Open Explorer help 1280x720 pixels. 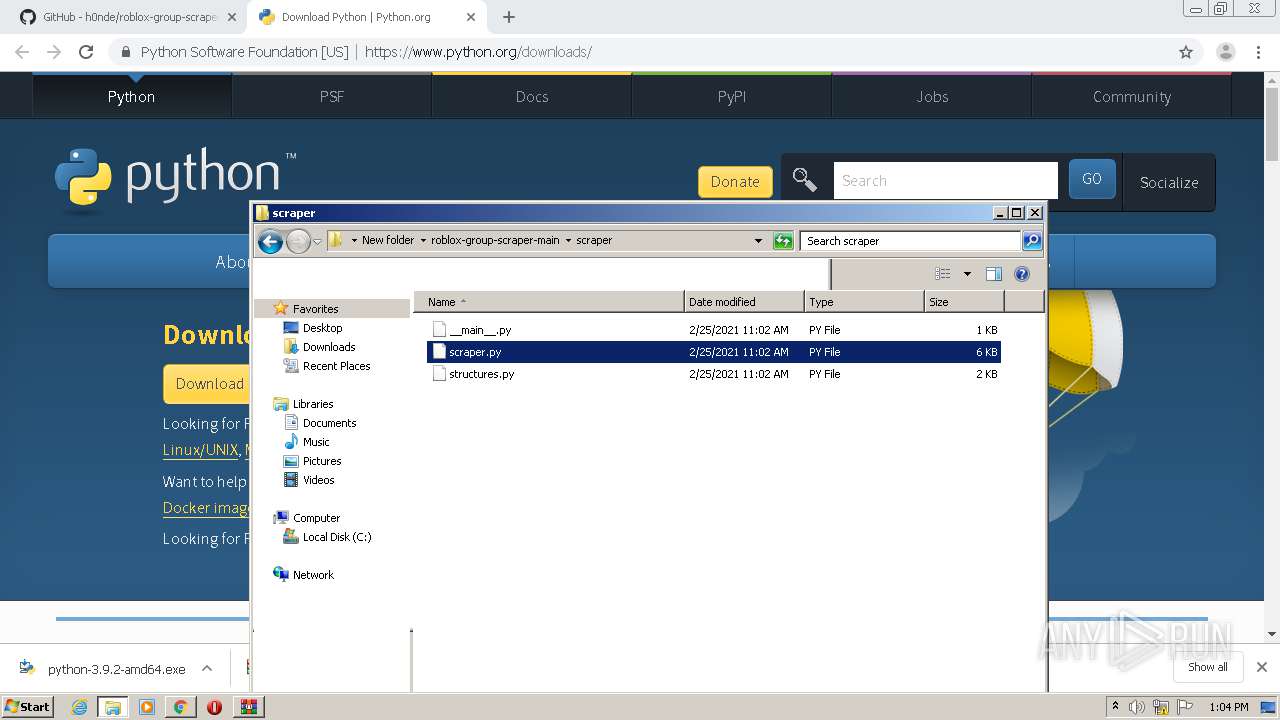(1022, 274)
